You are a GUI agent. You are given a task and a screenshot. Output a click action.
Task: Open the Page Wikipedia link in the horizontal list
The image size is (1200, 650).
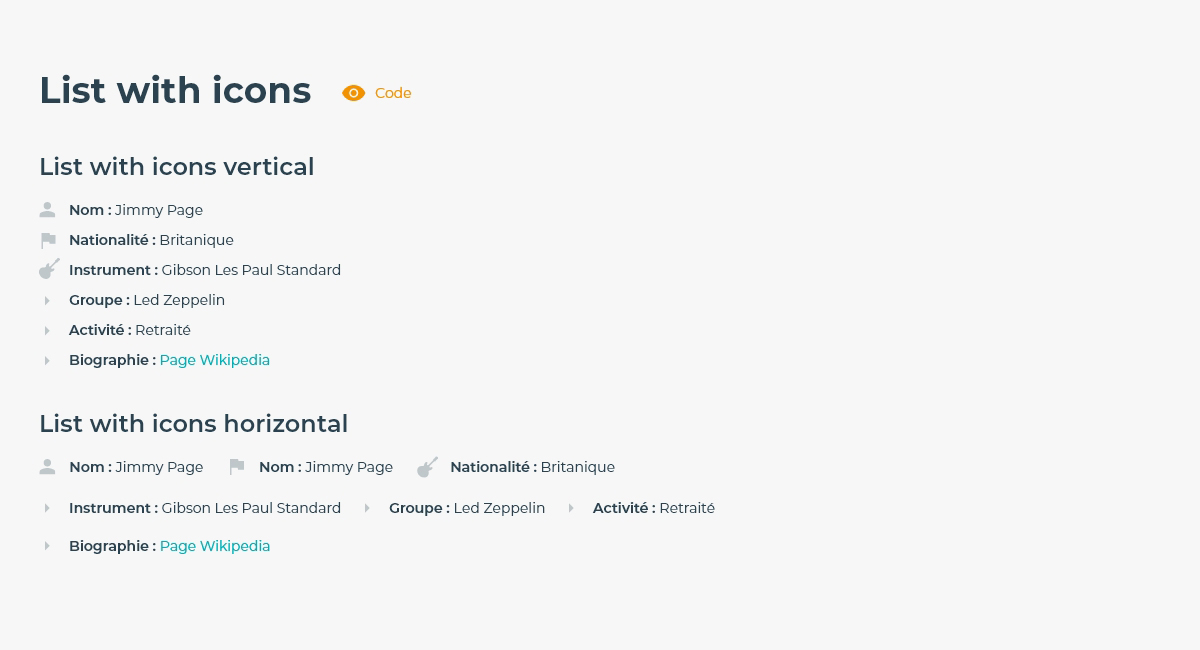click(x=215, y=546)
